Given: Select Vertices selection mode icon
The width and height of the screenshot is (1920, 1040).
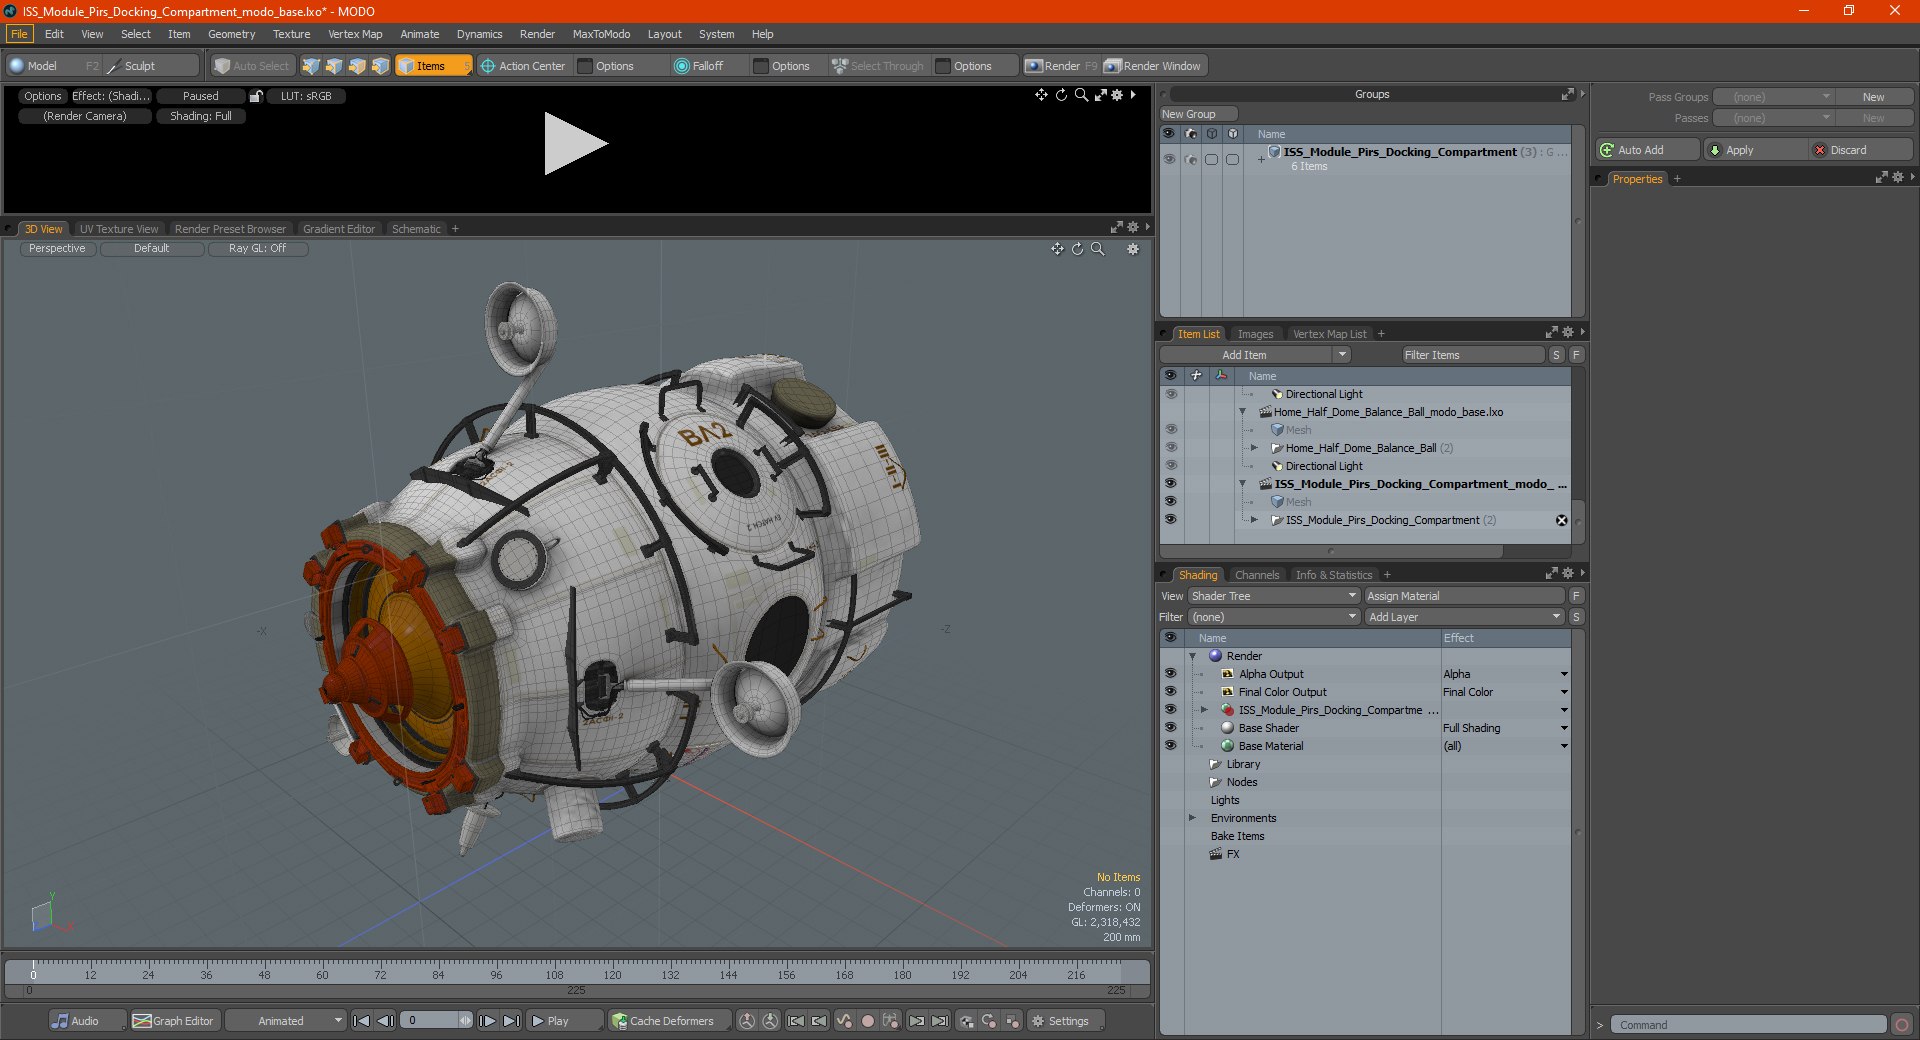Looking at the screenshot, I should pos(311,66).
